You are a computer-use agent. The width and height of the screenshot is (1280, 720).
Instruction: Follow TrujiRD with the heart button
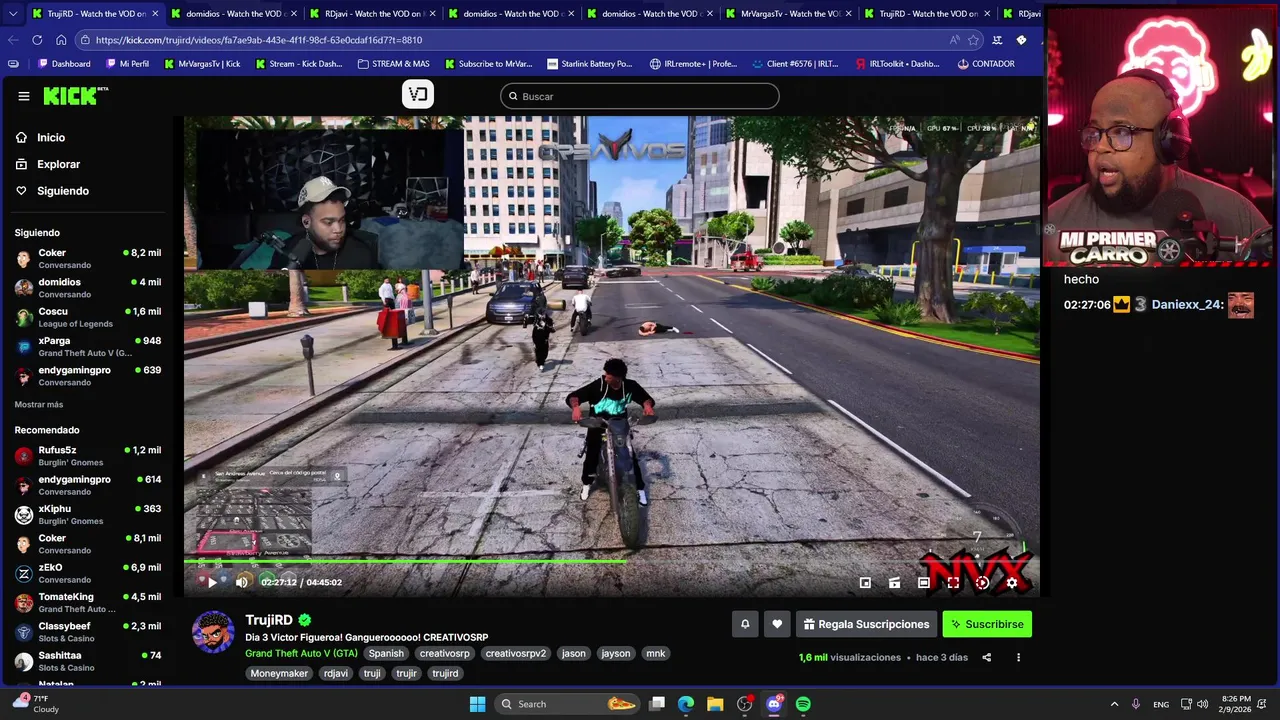pyautogui.click(x=777, y=624)
